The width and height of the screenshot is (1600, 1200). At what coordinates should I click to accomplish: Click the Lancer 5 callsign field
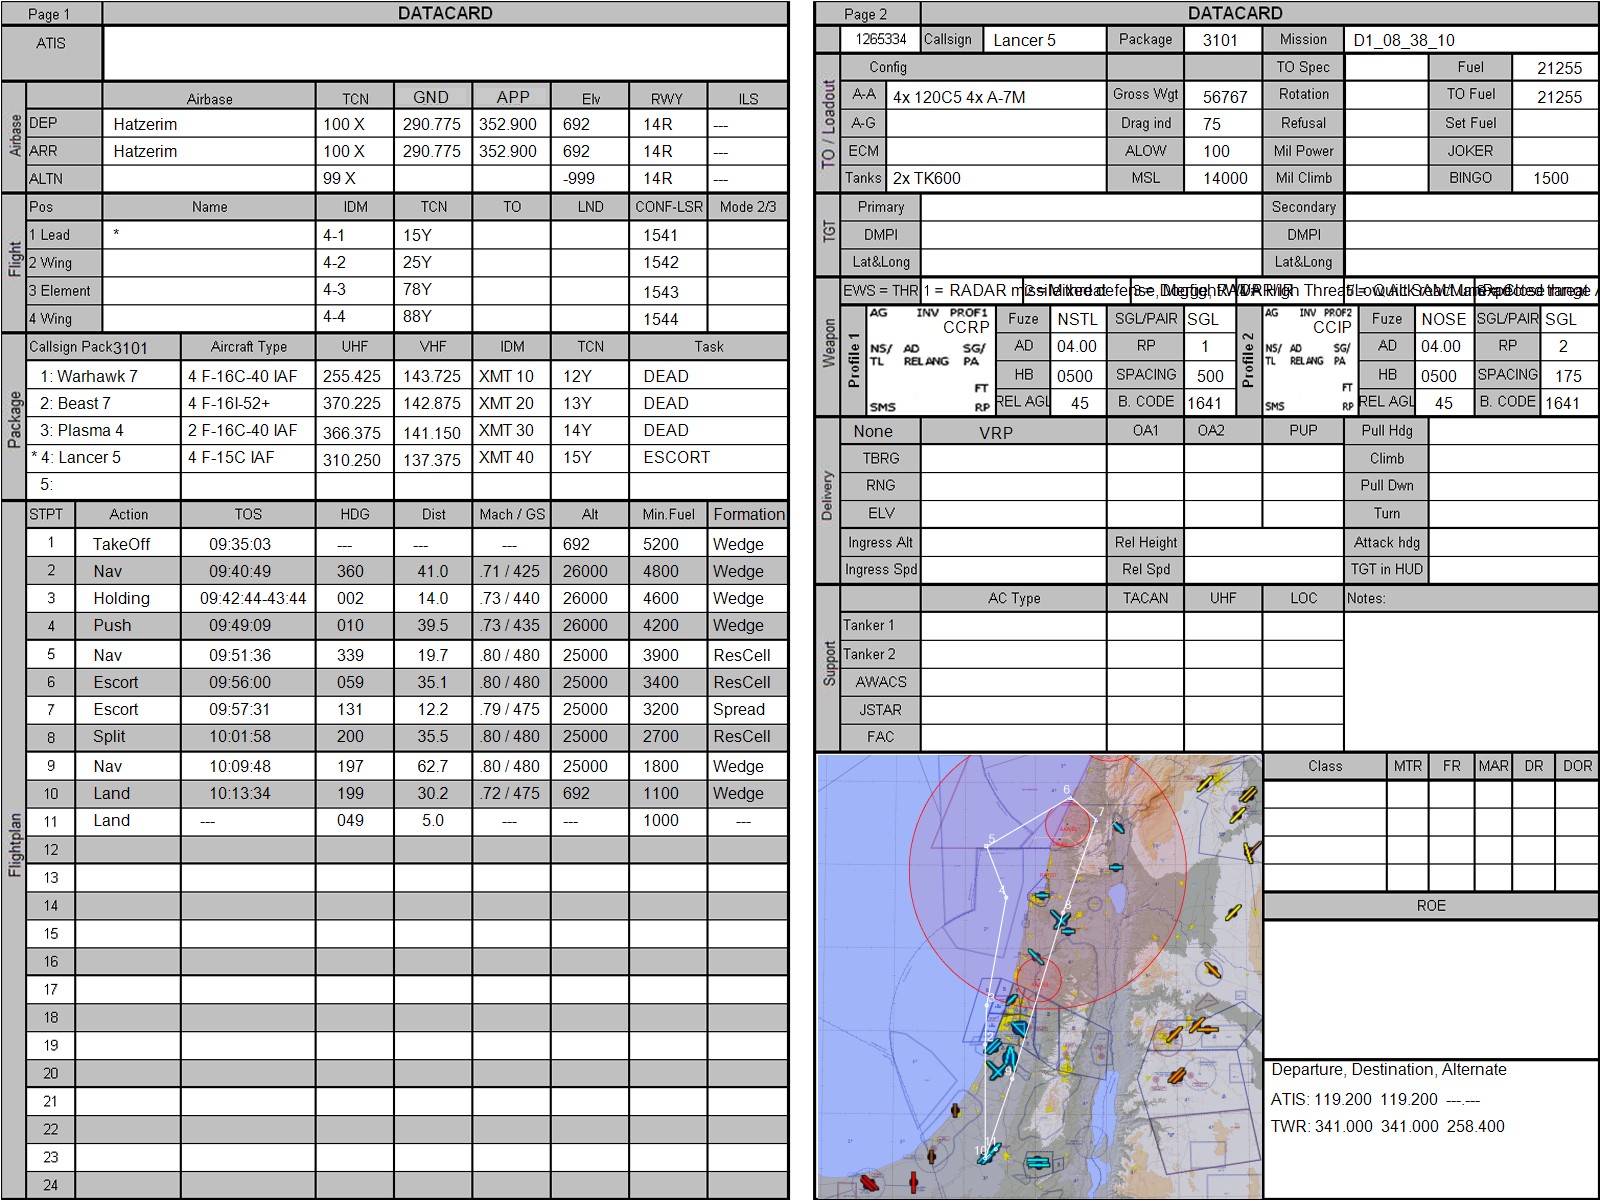[1043, 40]
